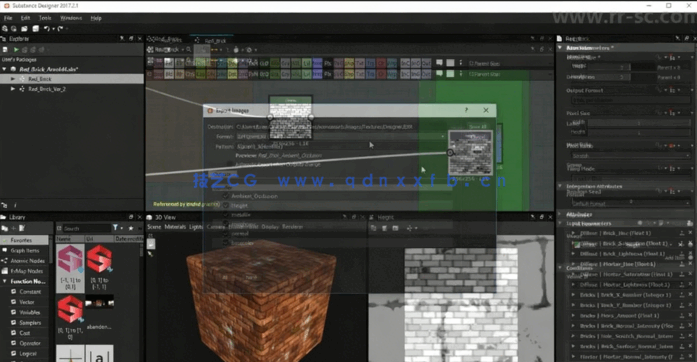
Task: Click the Pattern input field in export dialog
Action: click(x=340, y=146)
